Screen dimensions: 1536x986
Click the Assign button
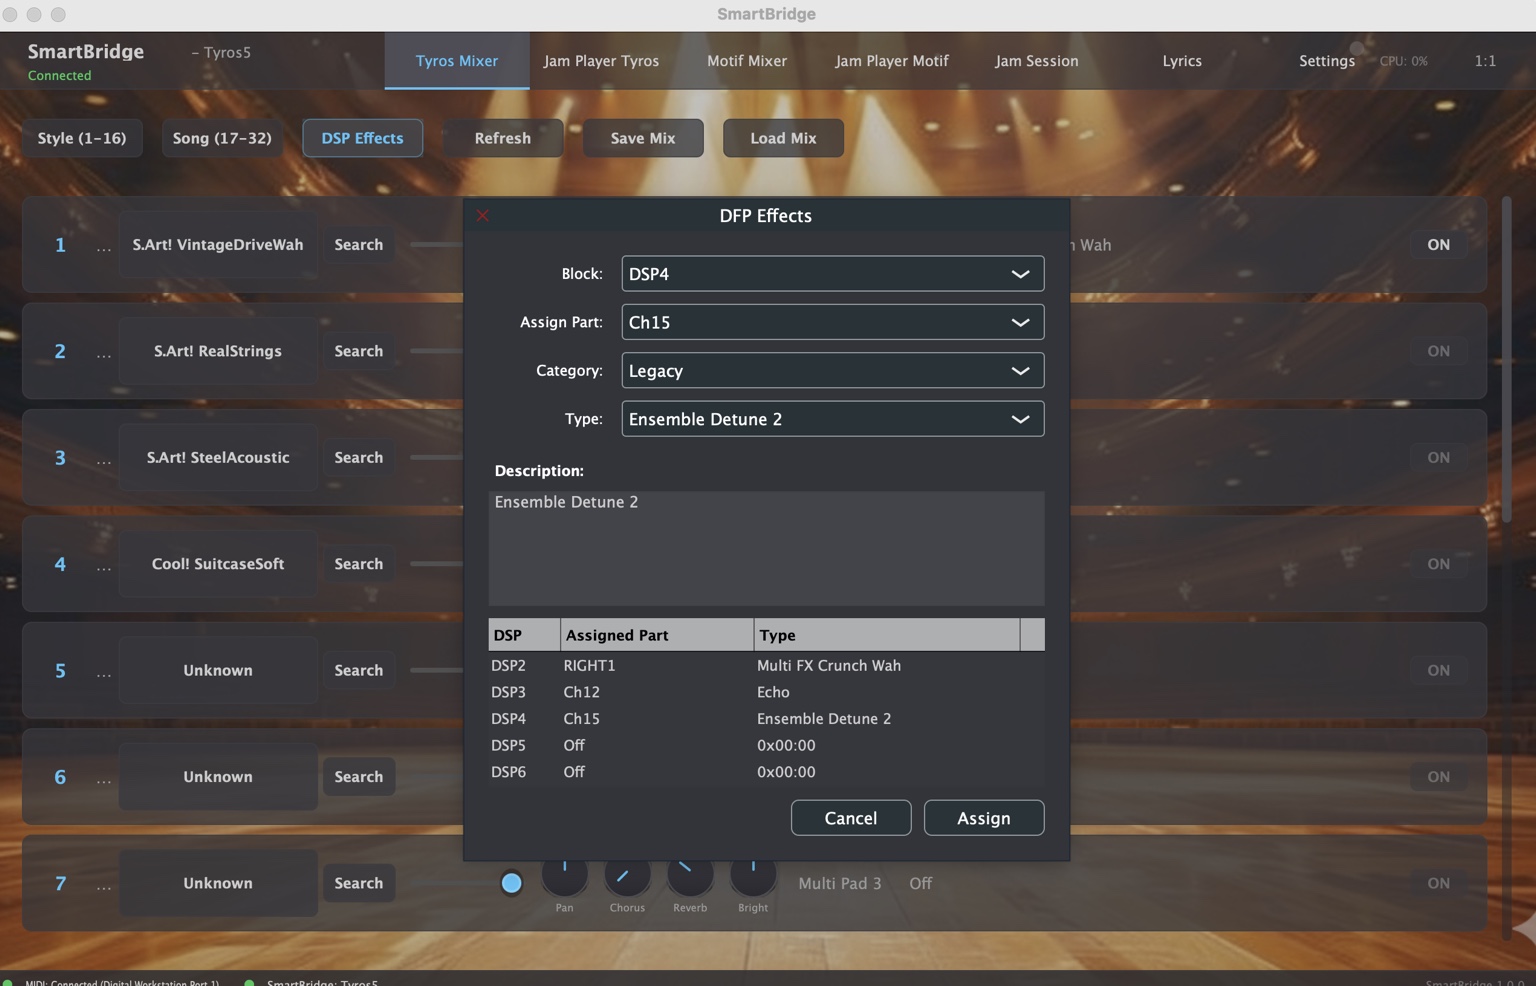point(983,817)
